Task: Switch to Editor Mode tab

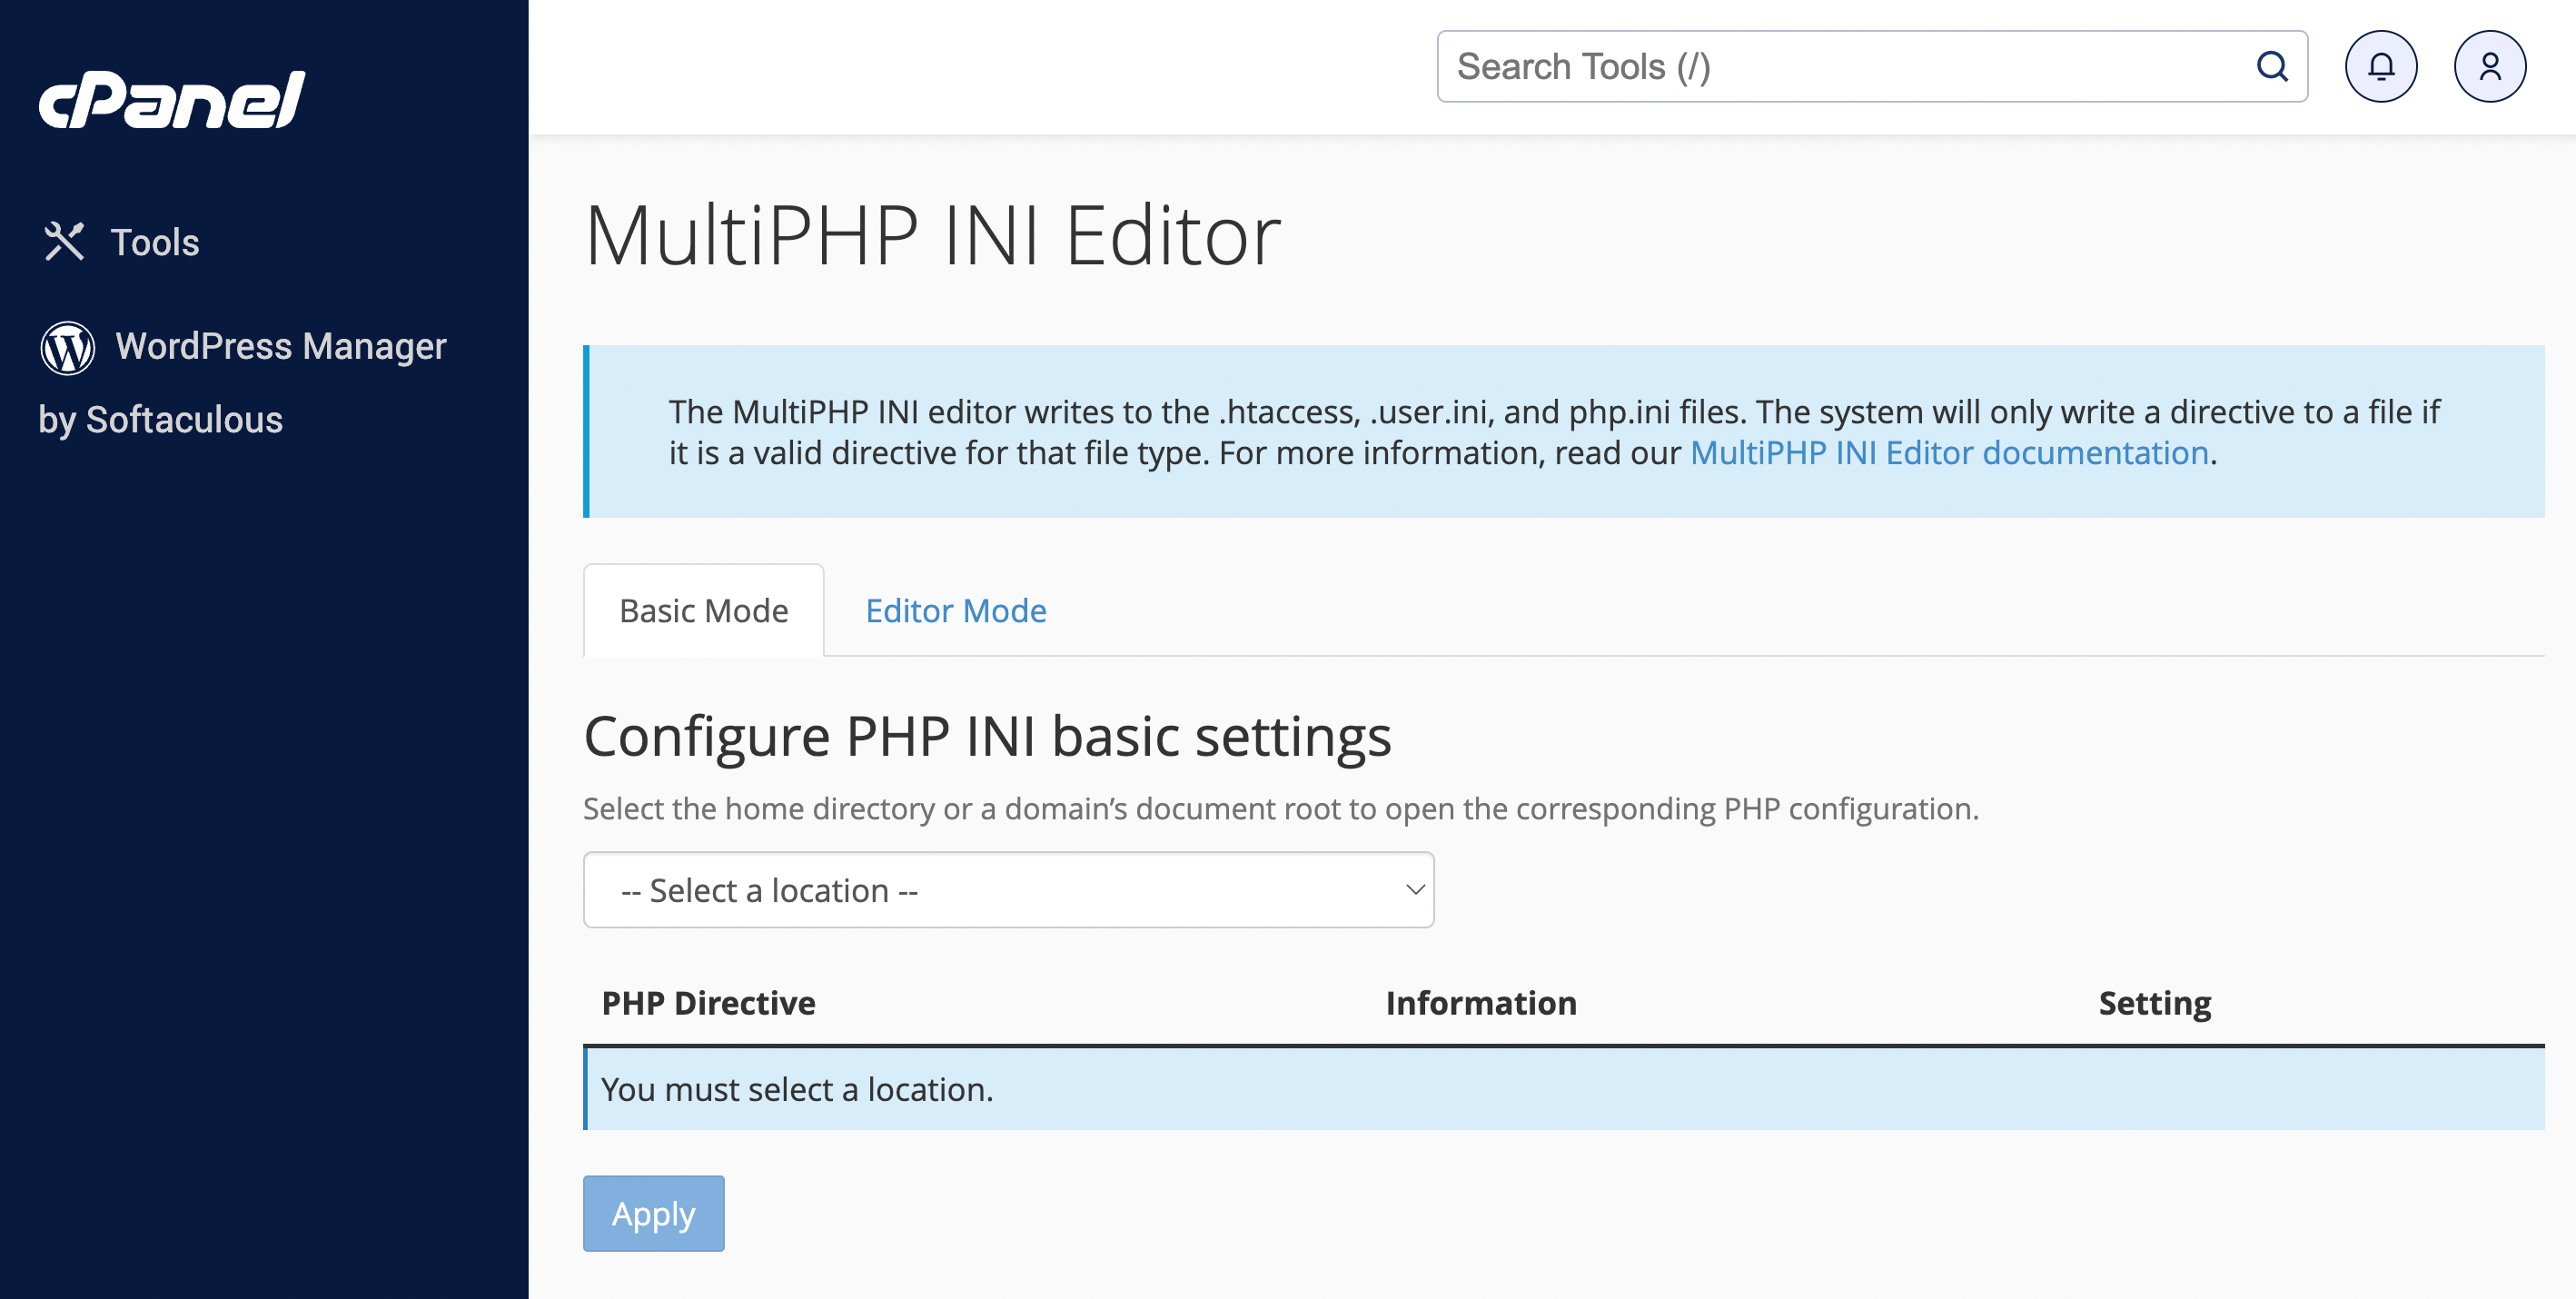Action: click(956, 610)
